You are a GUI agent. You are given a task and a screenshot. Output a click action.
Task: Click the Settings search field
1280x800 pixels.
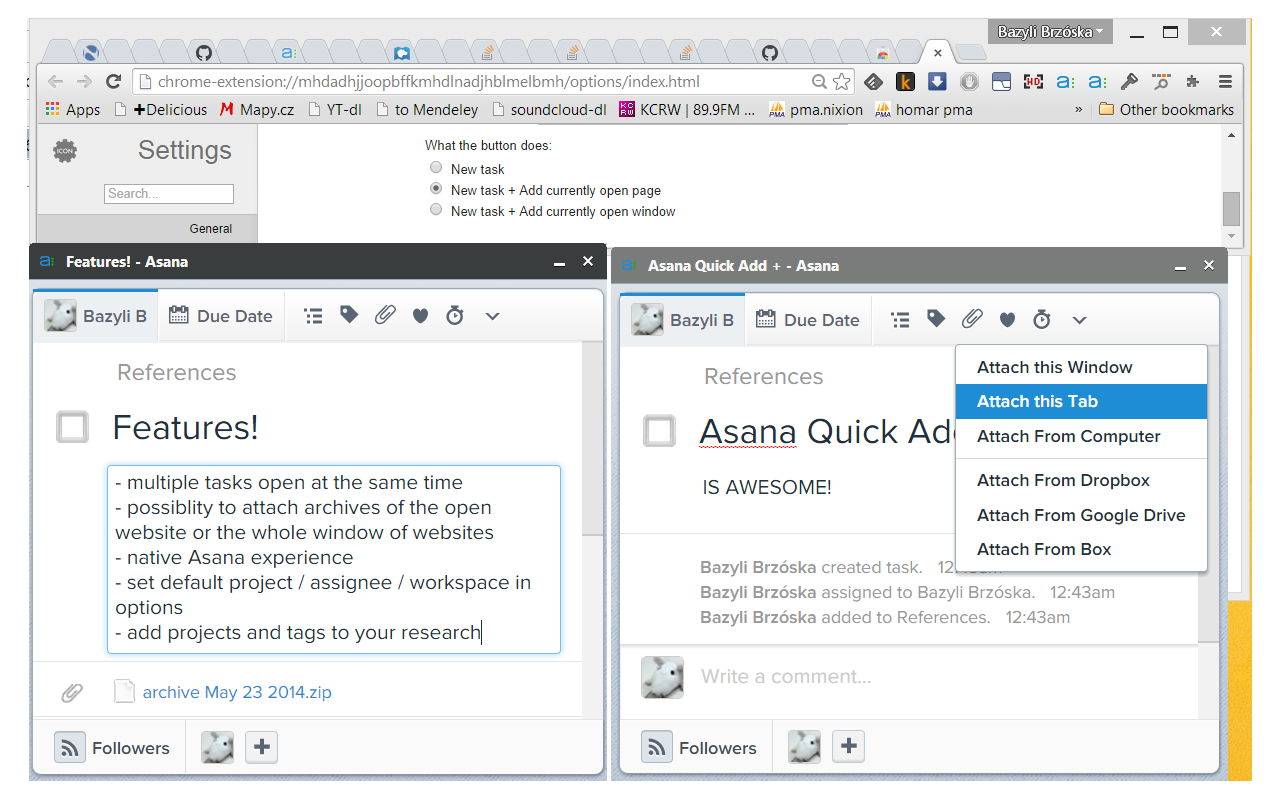click(x=169, y=194)
